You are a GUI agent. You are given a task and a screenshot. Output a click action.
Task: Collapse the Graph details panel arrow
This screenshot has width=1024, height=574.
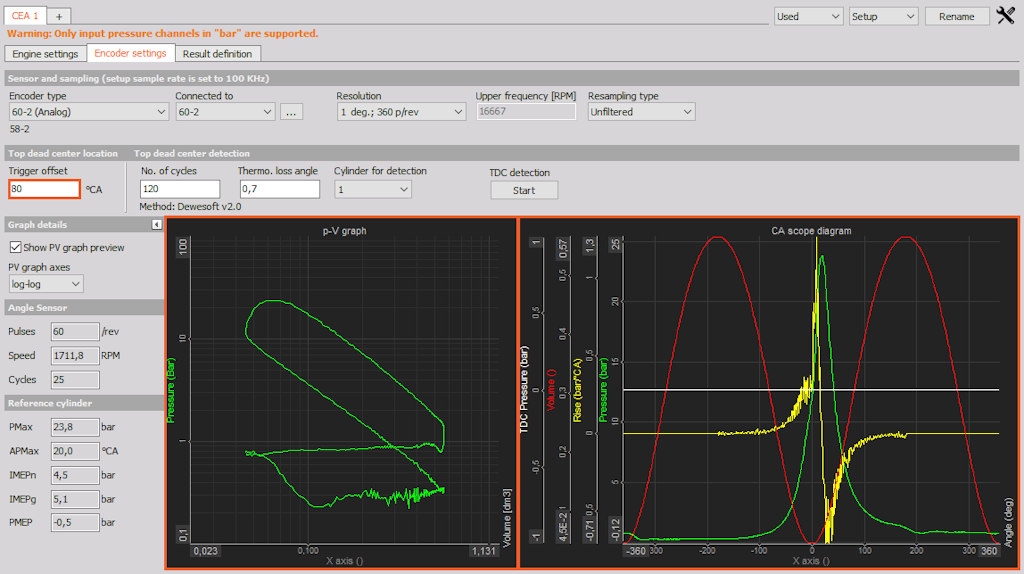coord(157,225)
